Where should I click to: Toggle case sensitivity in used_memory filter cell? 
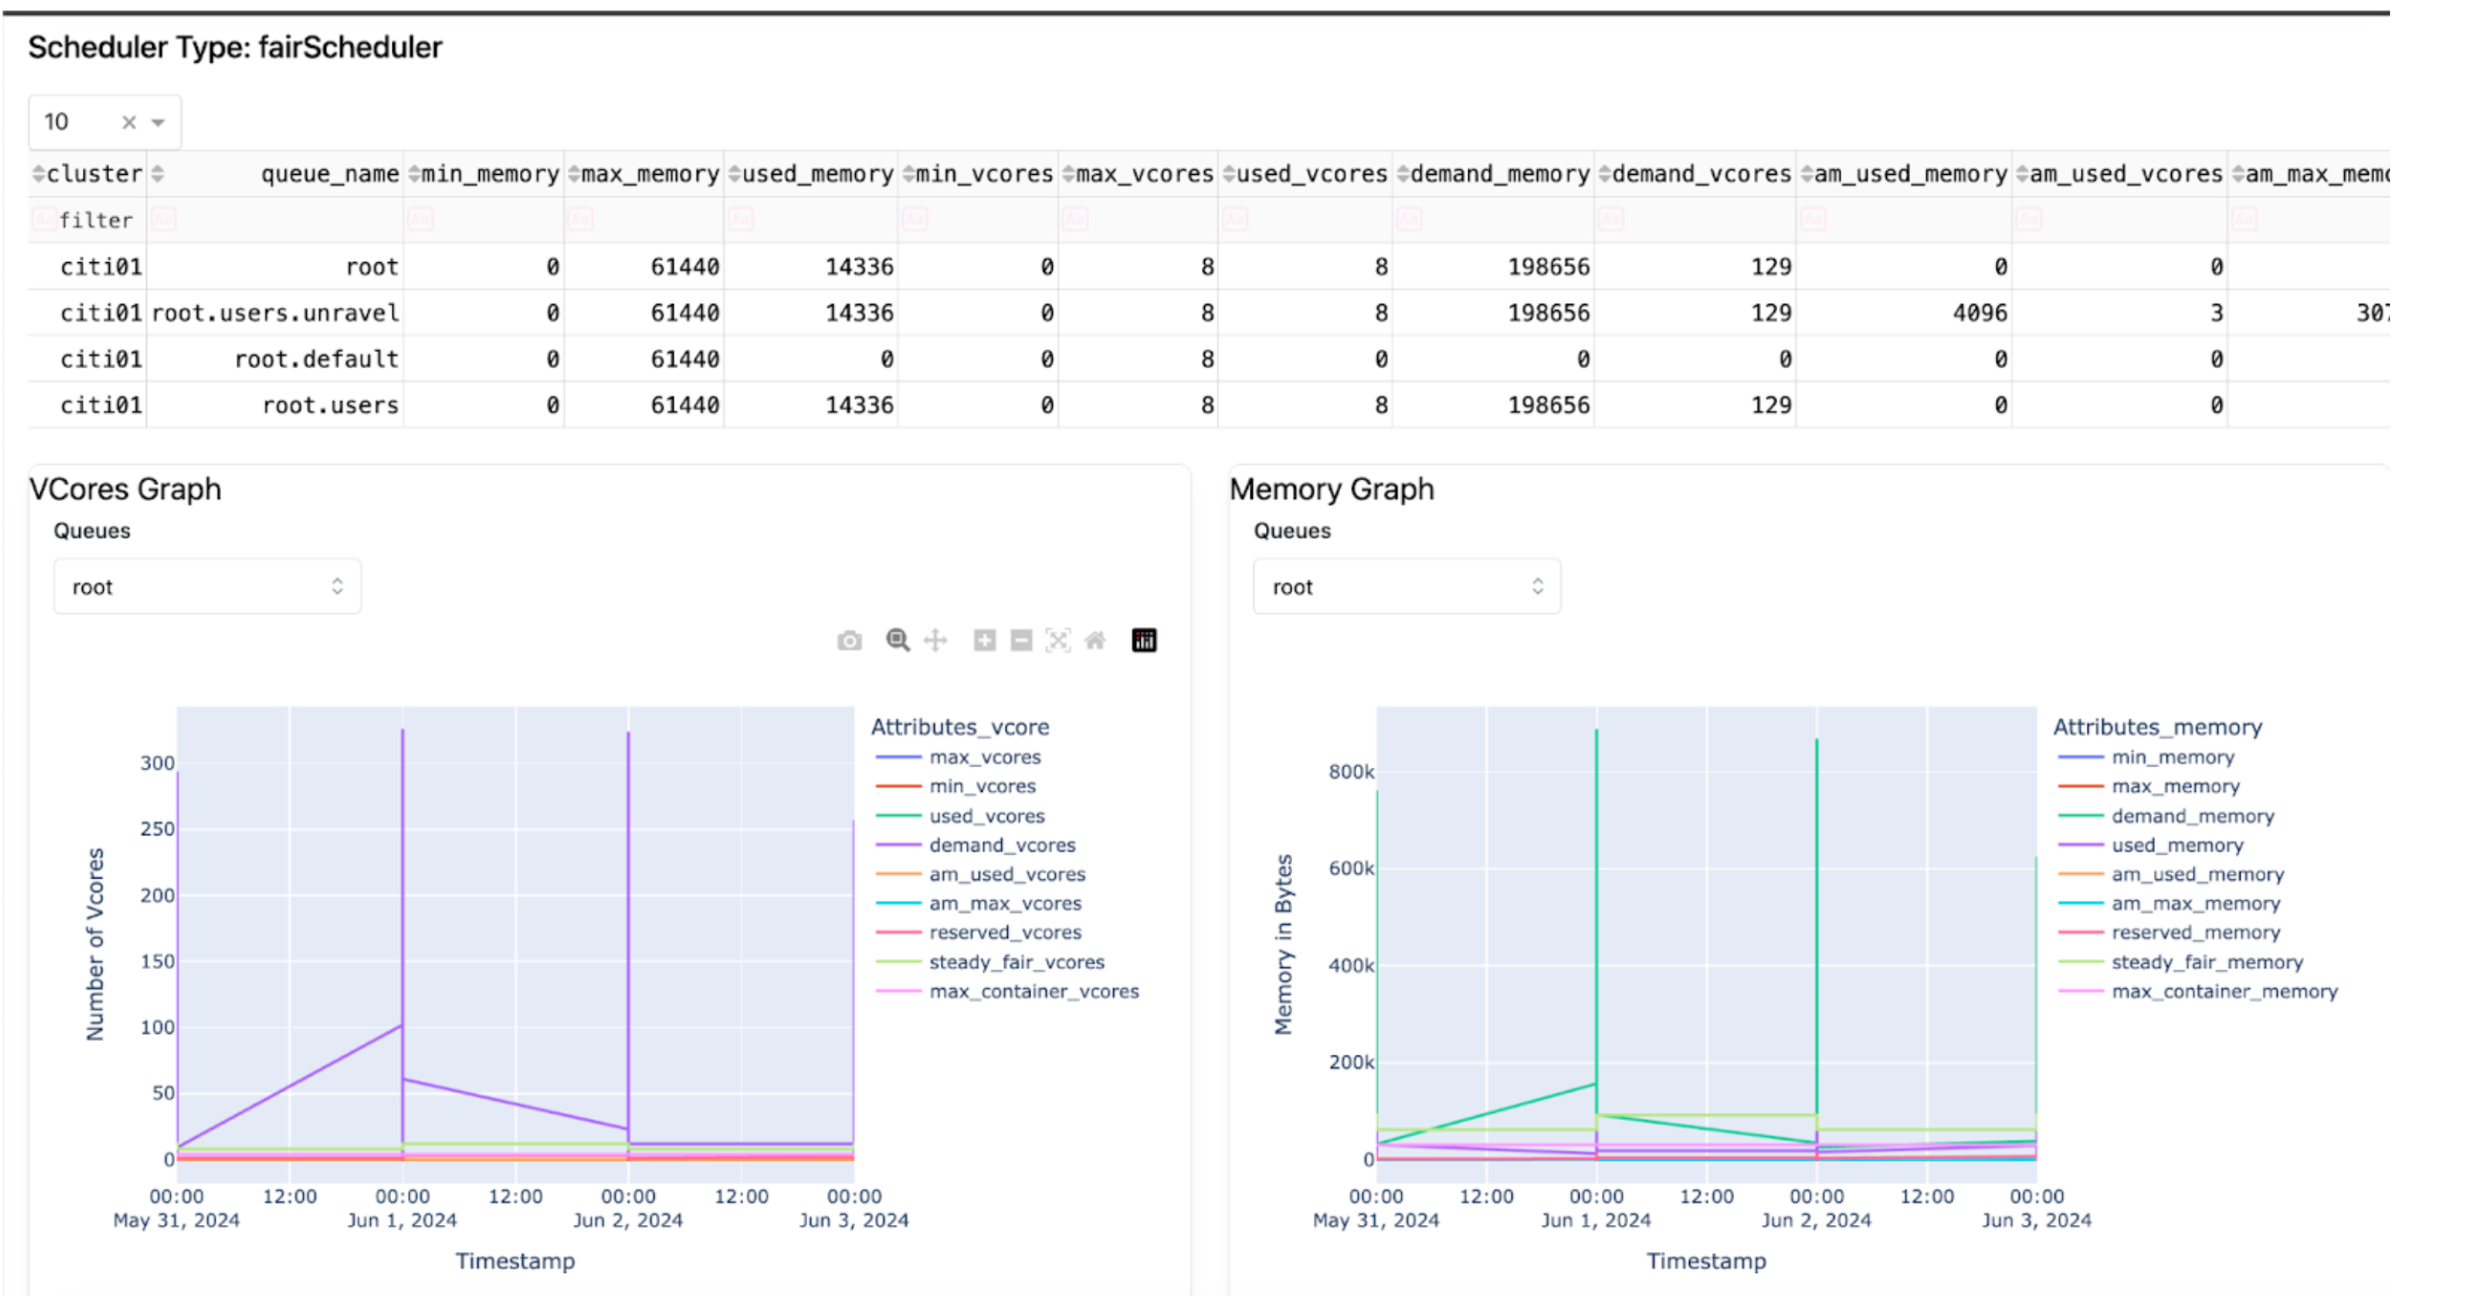click(740, 219)
